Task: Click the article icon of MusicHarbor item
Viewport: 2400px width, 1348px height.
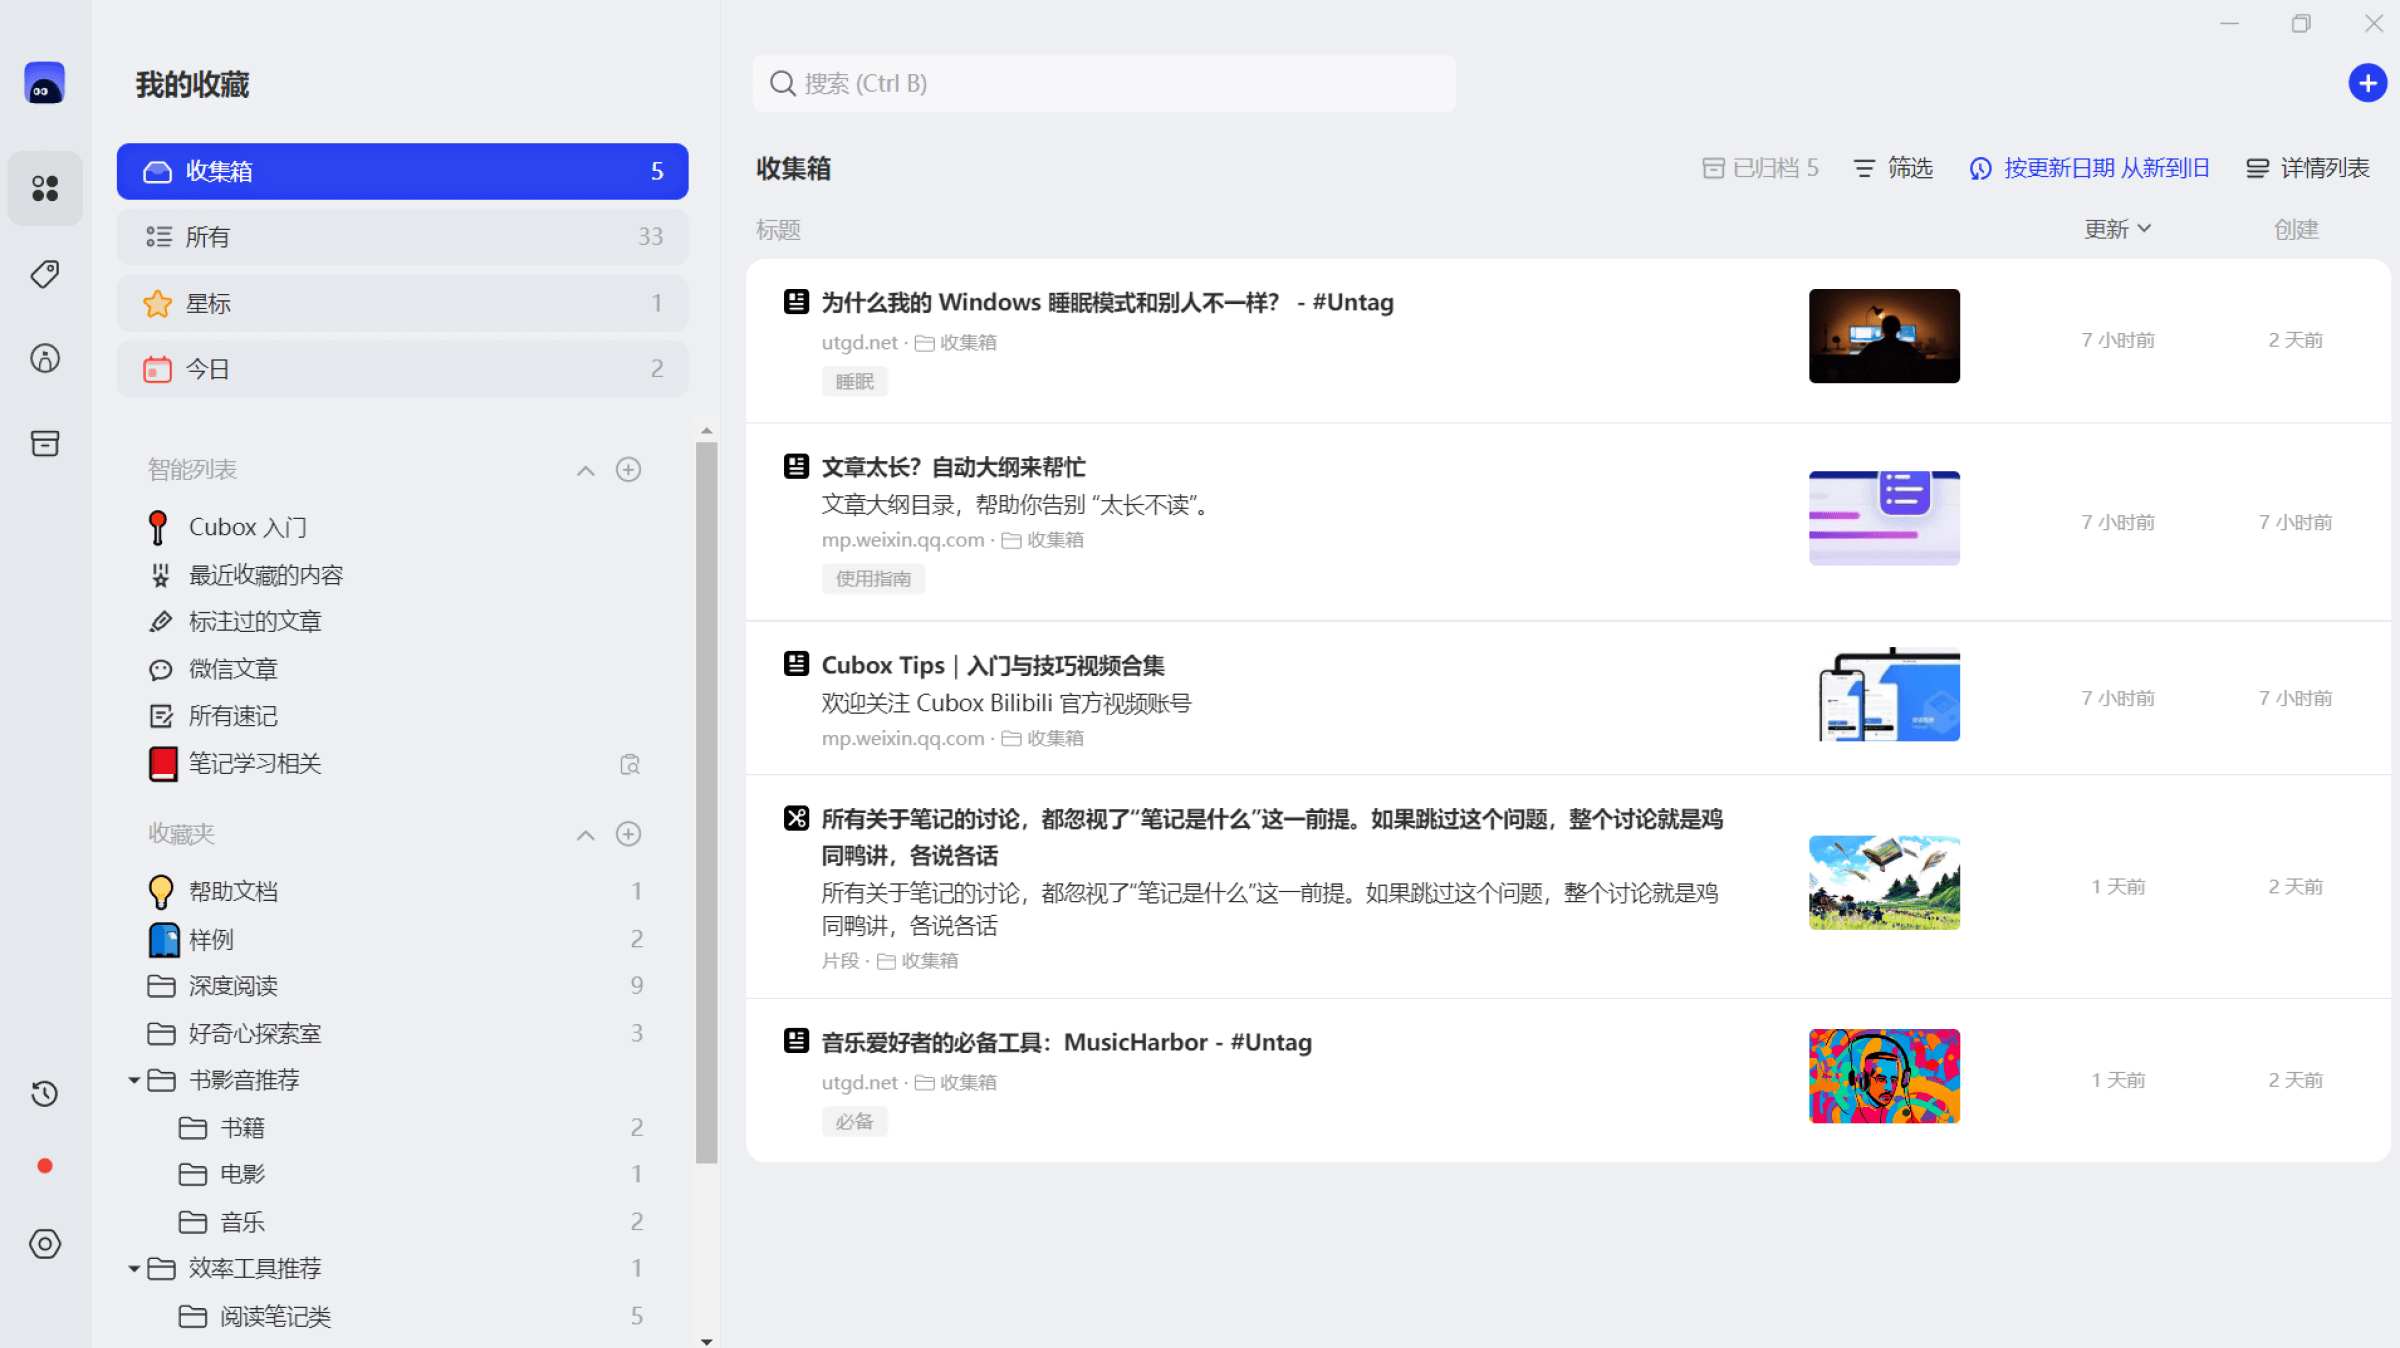Action: (796, 1041)
